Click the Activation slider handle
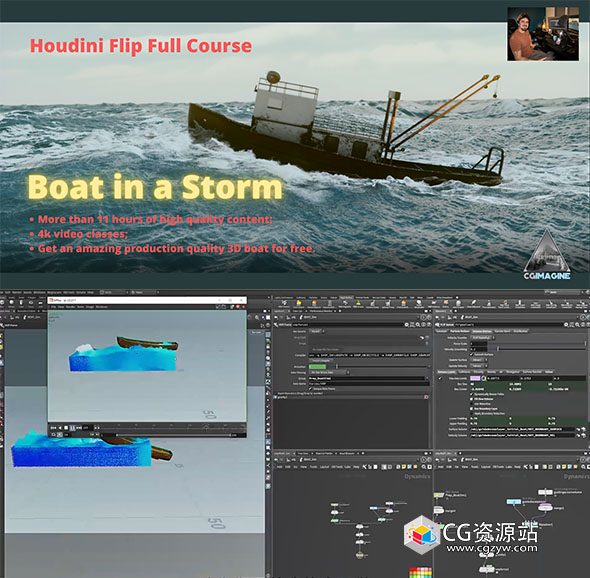The height and width of the screenshot is (578, 590). [x=337, y=367]
